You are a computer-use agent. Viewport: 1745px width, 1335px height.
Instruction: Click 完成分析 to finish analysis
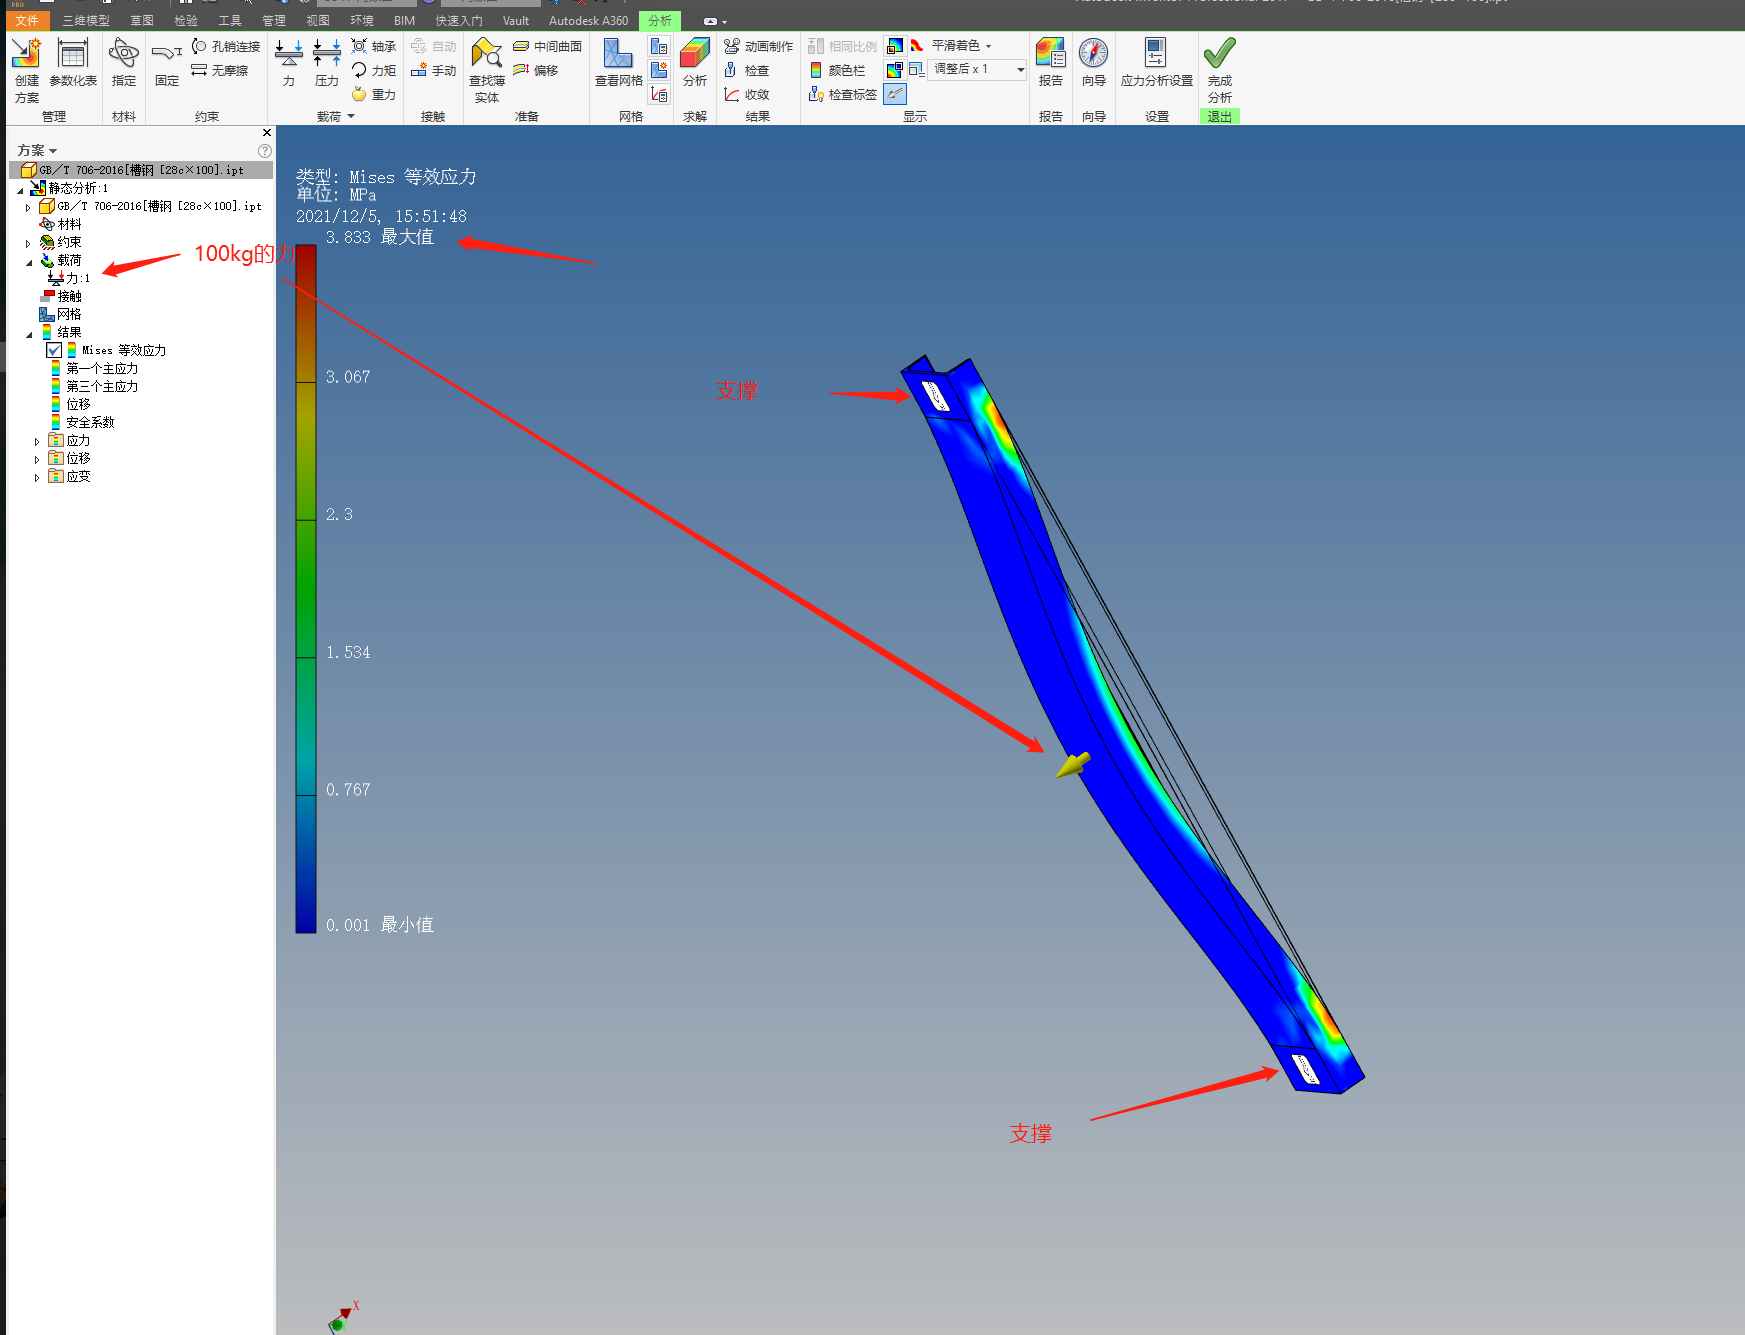pyautogui.click(x=1220, y=70)
